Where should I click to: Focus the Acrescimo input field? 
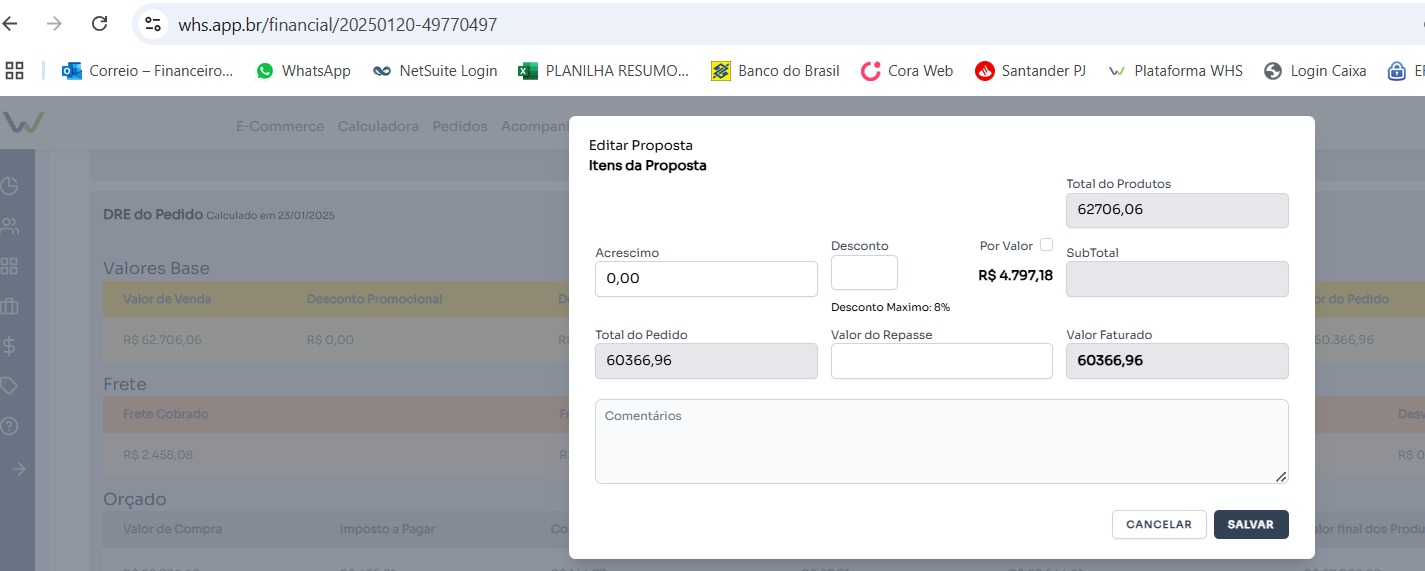[706, 279]
